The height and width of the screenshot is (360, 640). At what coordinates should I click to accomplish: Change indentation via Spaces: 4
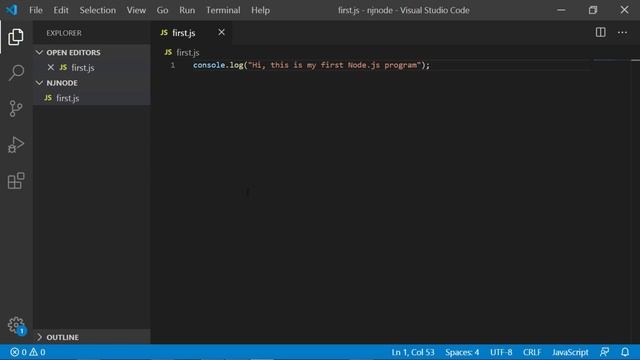click(462, 352)
